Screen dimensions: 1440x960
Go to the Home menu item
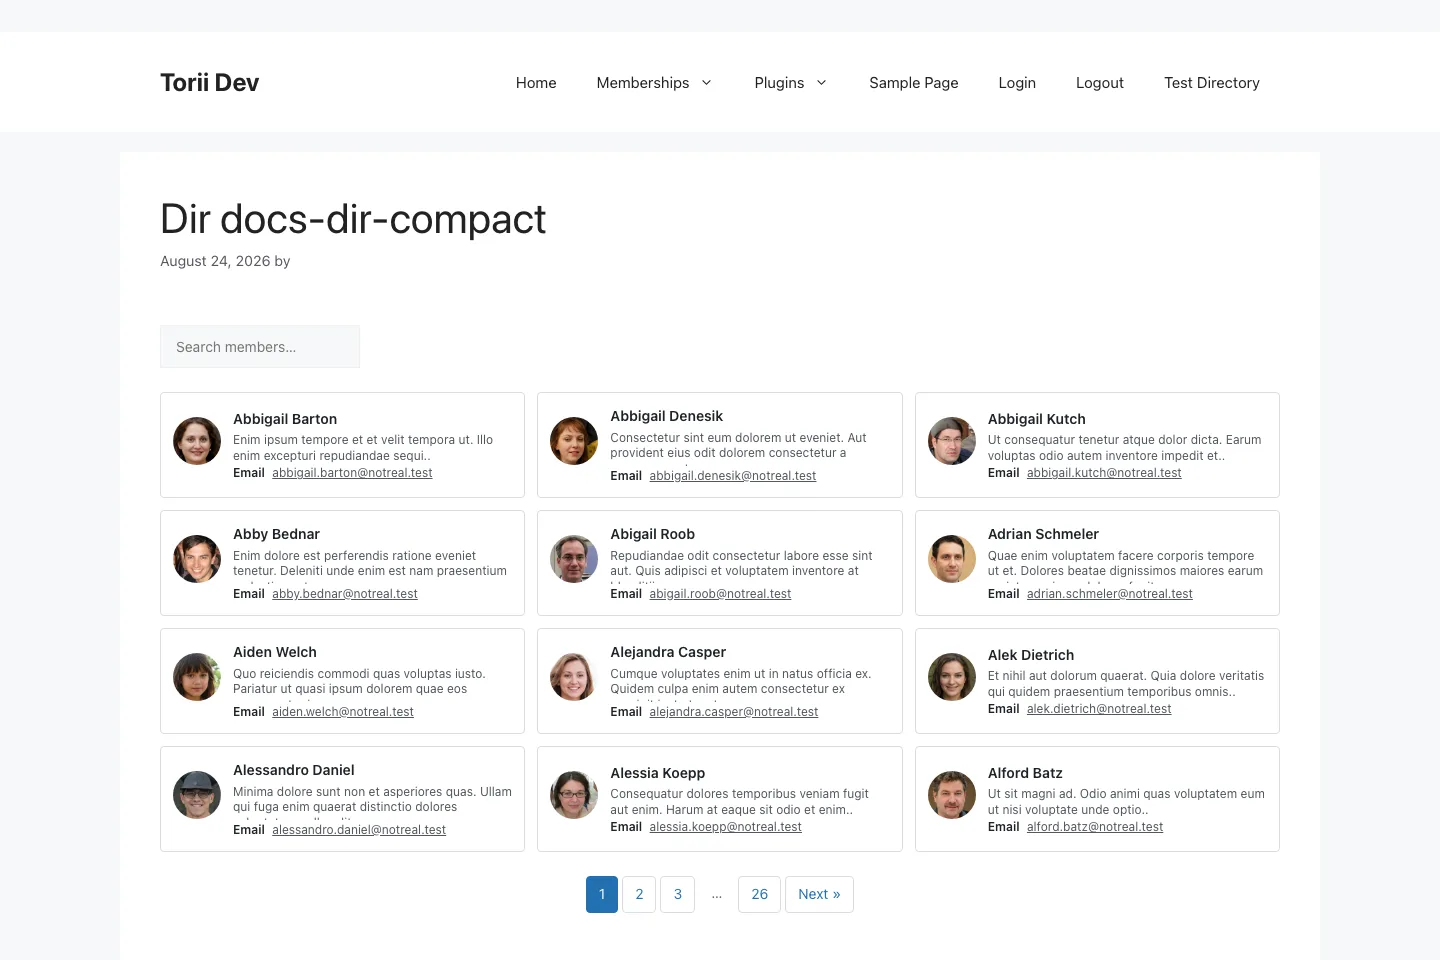[x=536, y=83]
